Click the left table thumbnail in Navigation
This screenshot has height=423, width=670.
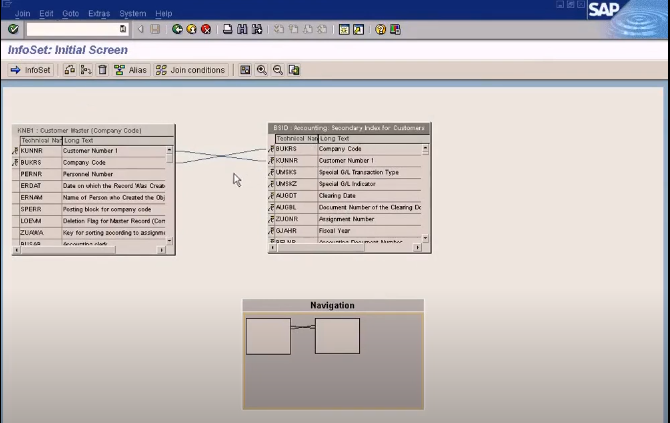[268, 336]
